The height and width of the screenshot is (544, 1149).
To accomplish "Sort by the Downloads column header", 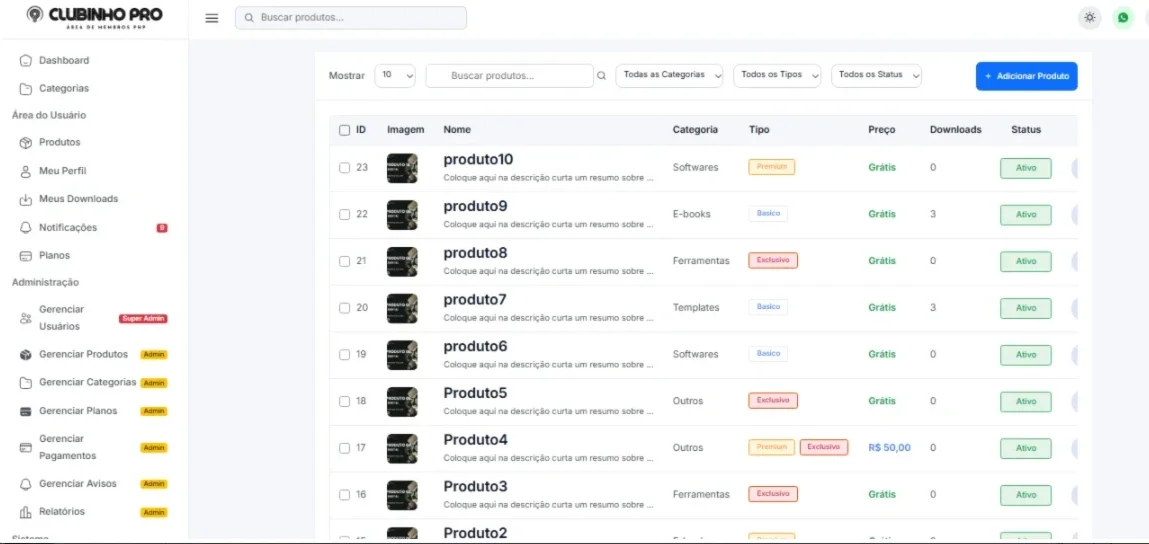I will coord(956,130).
